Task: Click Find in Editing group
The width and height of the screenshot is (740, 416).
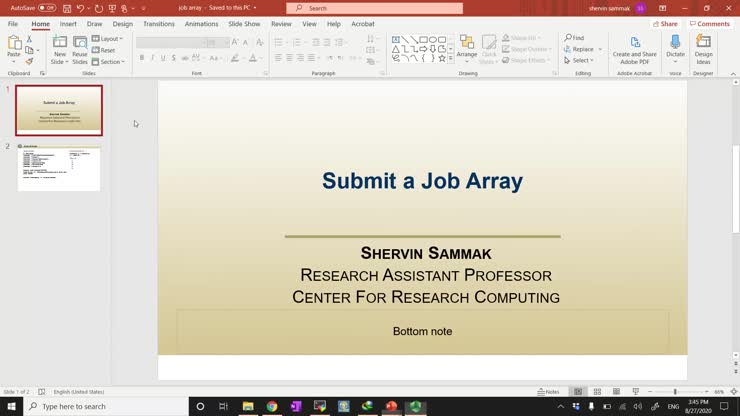Action: pos(574,38)
